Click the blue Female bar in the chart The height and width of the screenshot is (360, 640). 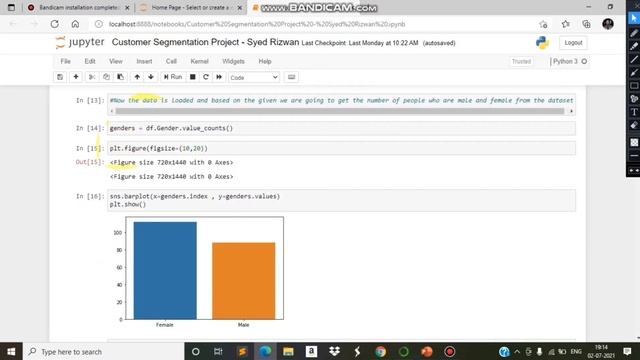165,271
